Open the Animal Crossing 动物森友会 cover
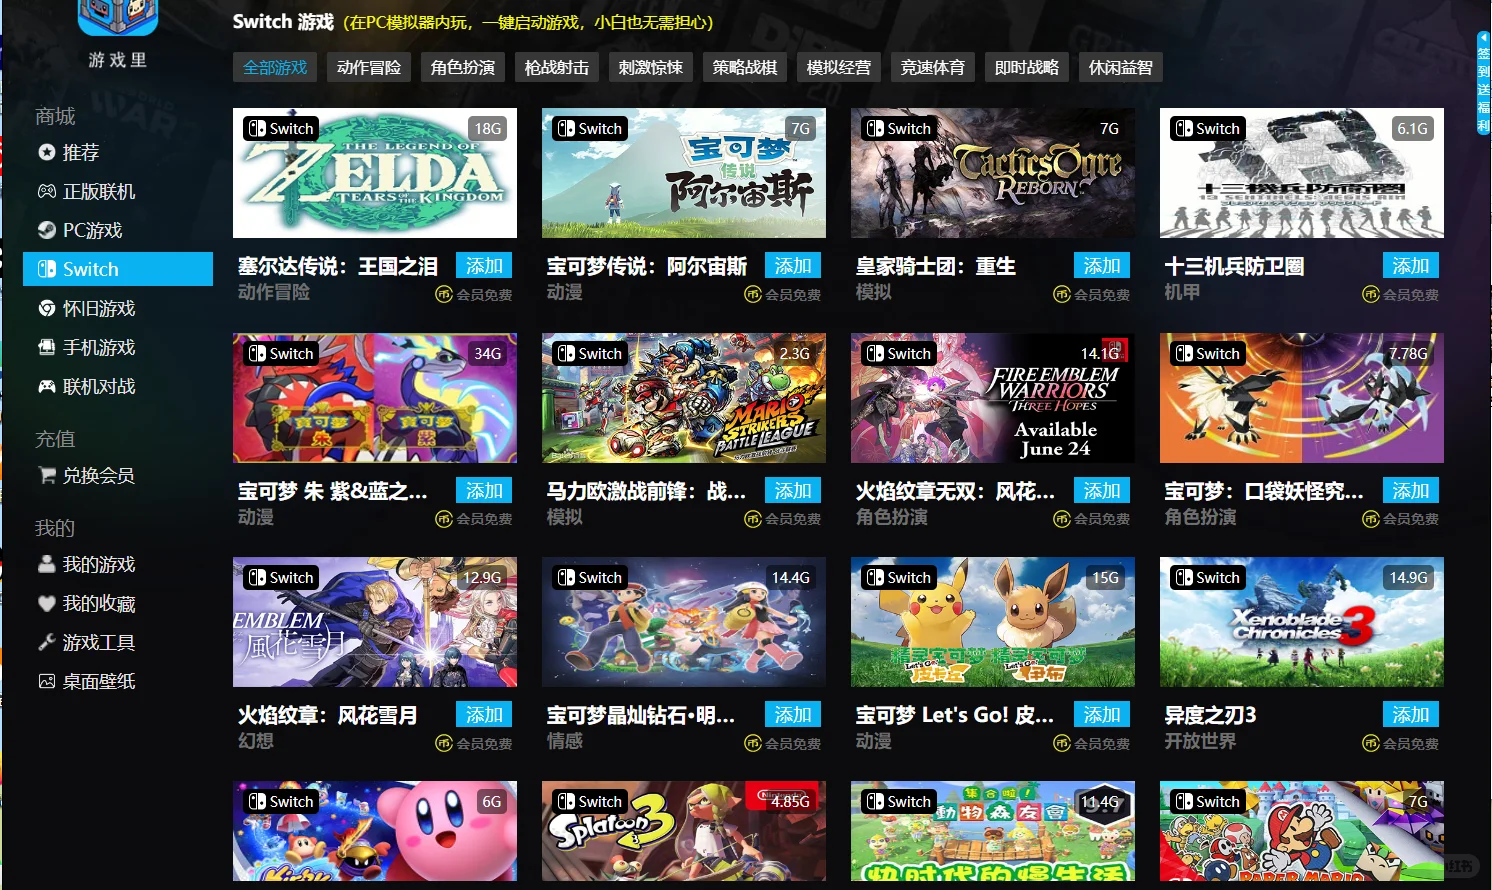 click(x=993, y=831)
